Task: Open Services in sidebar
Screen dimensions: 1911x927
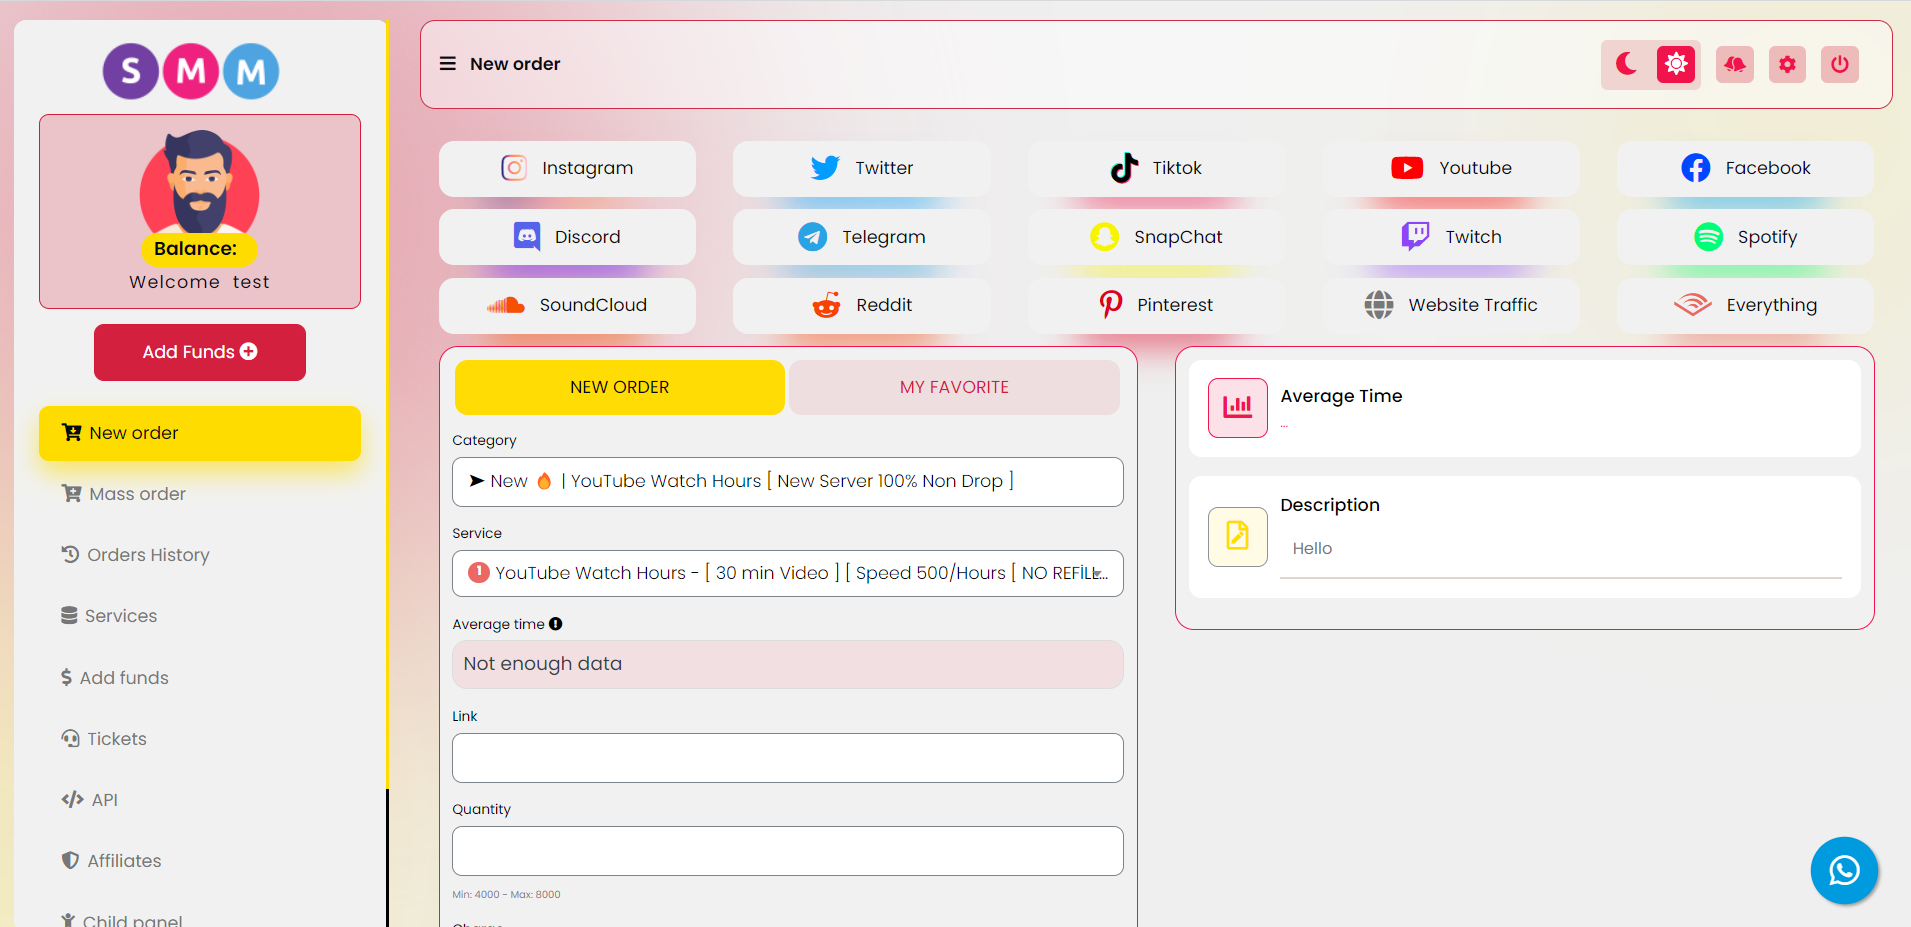Action: tap(200, 616)
